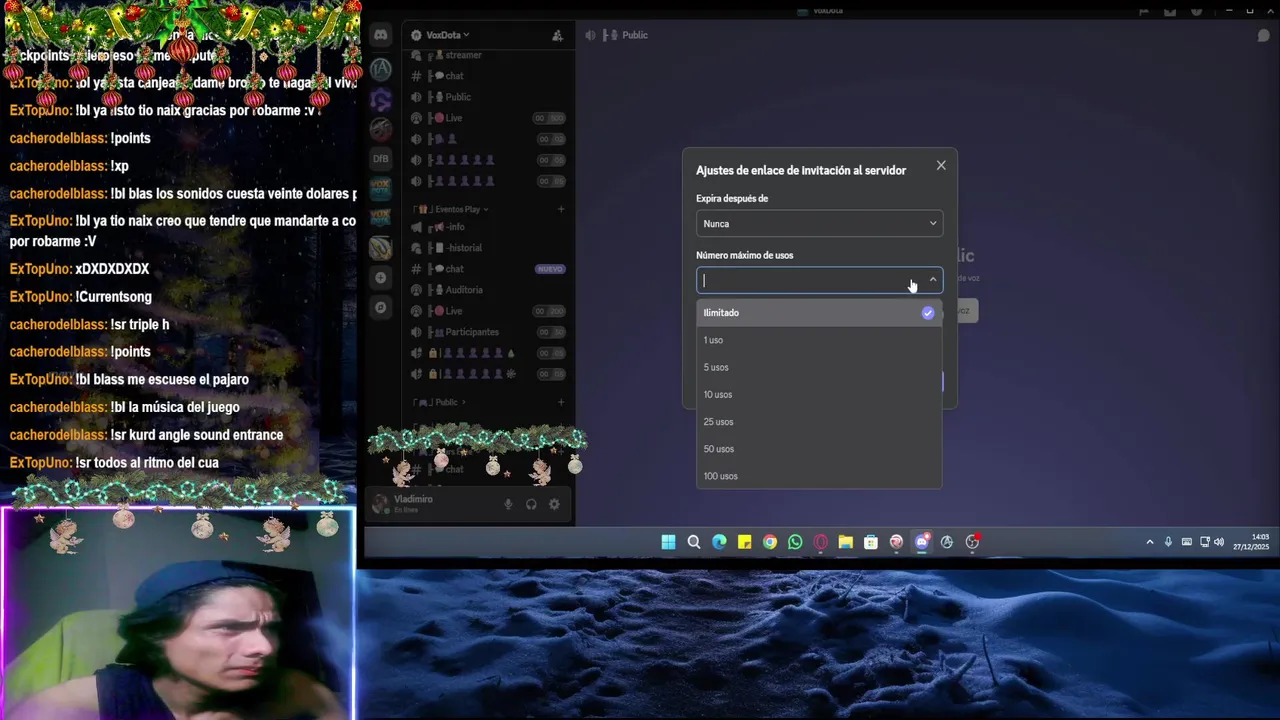Click the Número máximo de usos input field
This screenshot has width=1280, height=720.
tap(819, 280)
